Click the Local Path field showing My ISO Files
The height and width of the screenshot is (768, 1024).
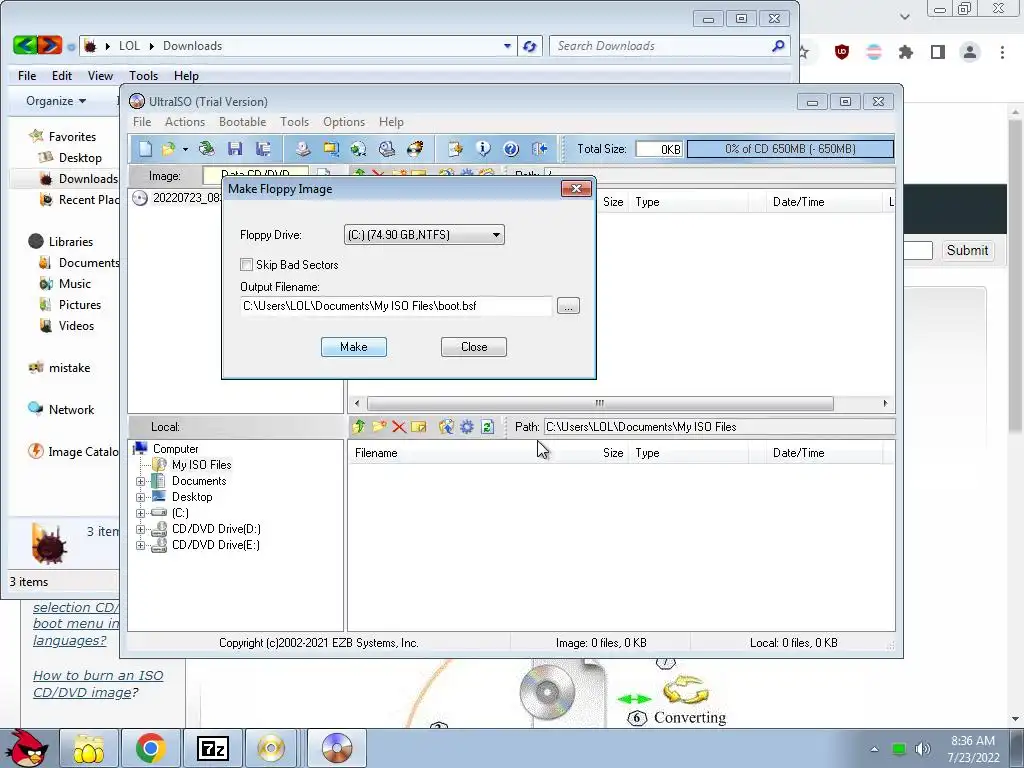click(x=719, y=427)
